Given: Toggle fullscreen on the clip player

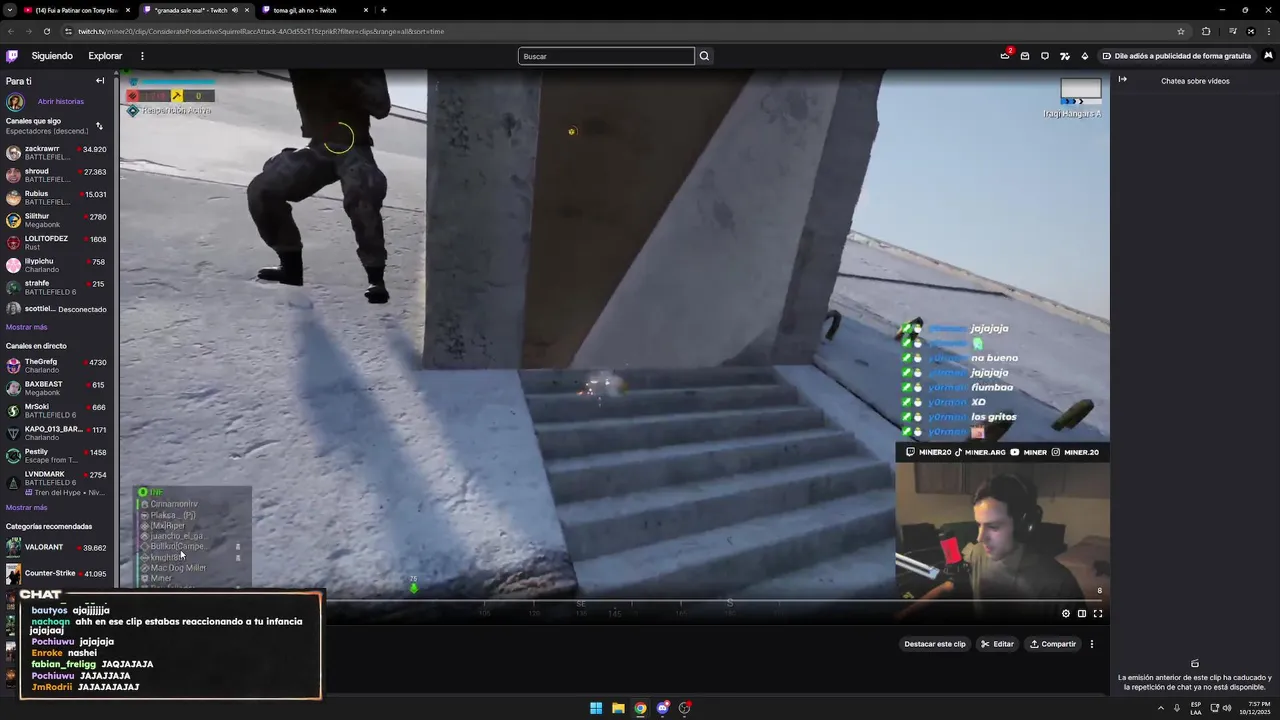Looking at the screenshot, I should pos(1098,613).
